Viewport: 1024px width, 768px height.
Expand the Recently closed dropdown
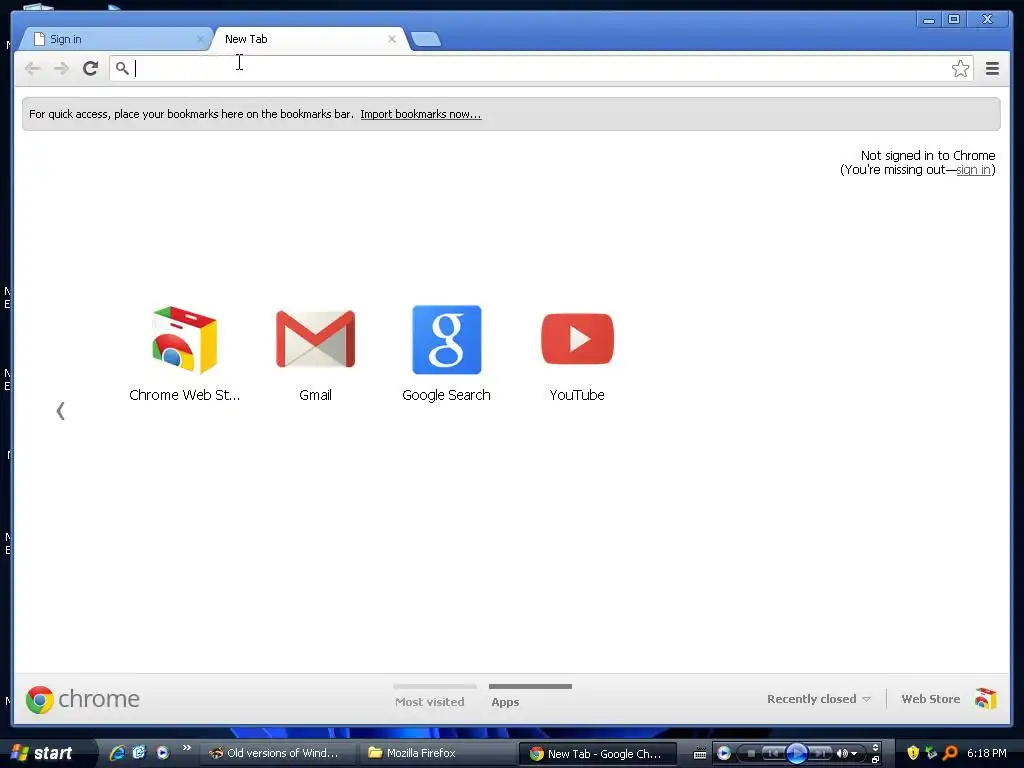(x=819, y=699)
